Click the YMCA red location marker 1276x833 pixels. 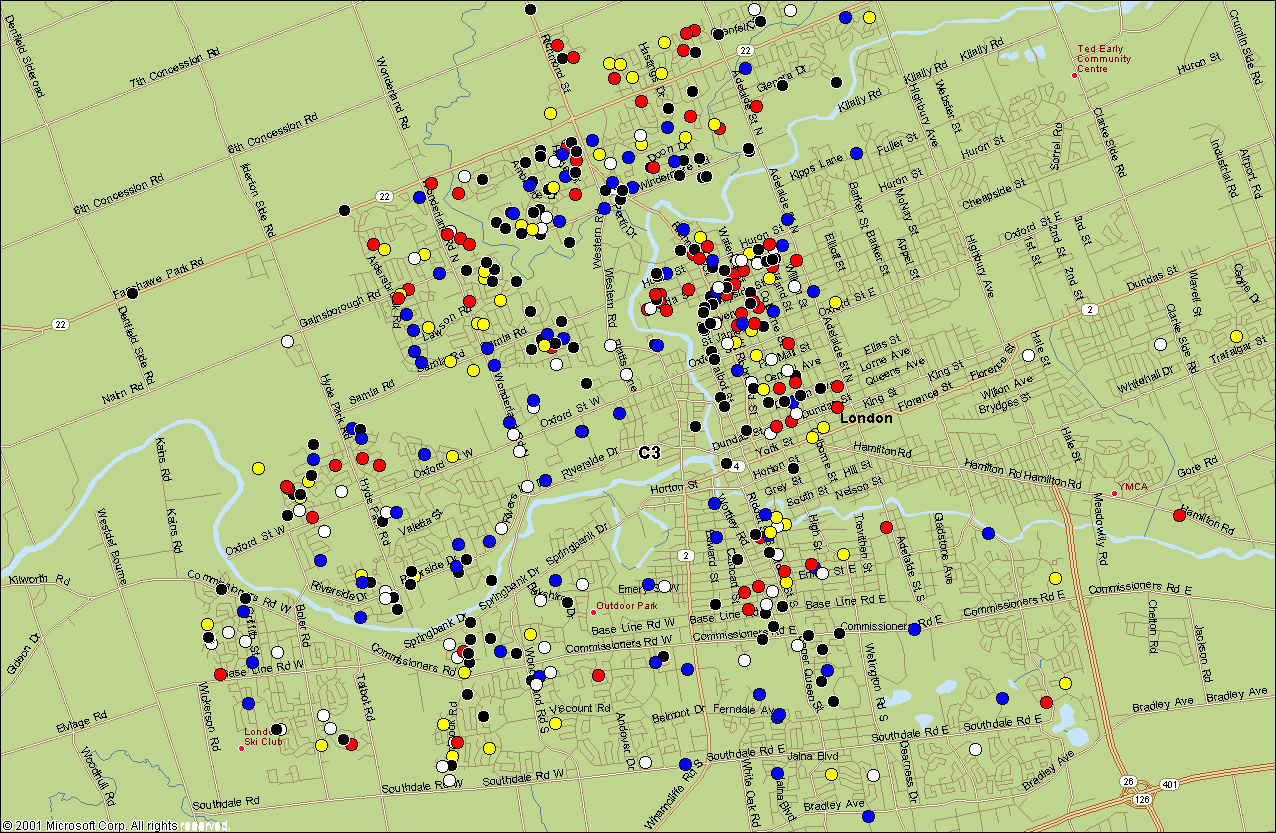point(1114,493)
